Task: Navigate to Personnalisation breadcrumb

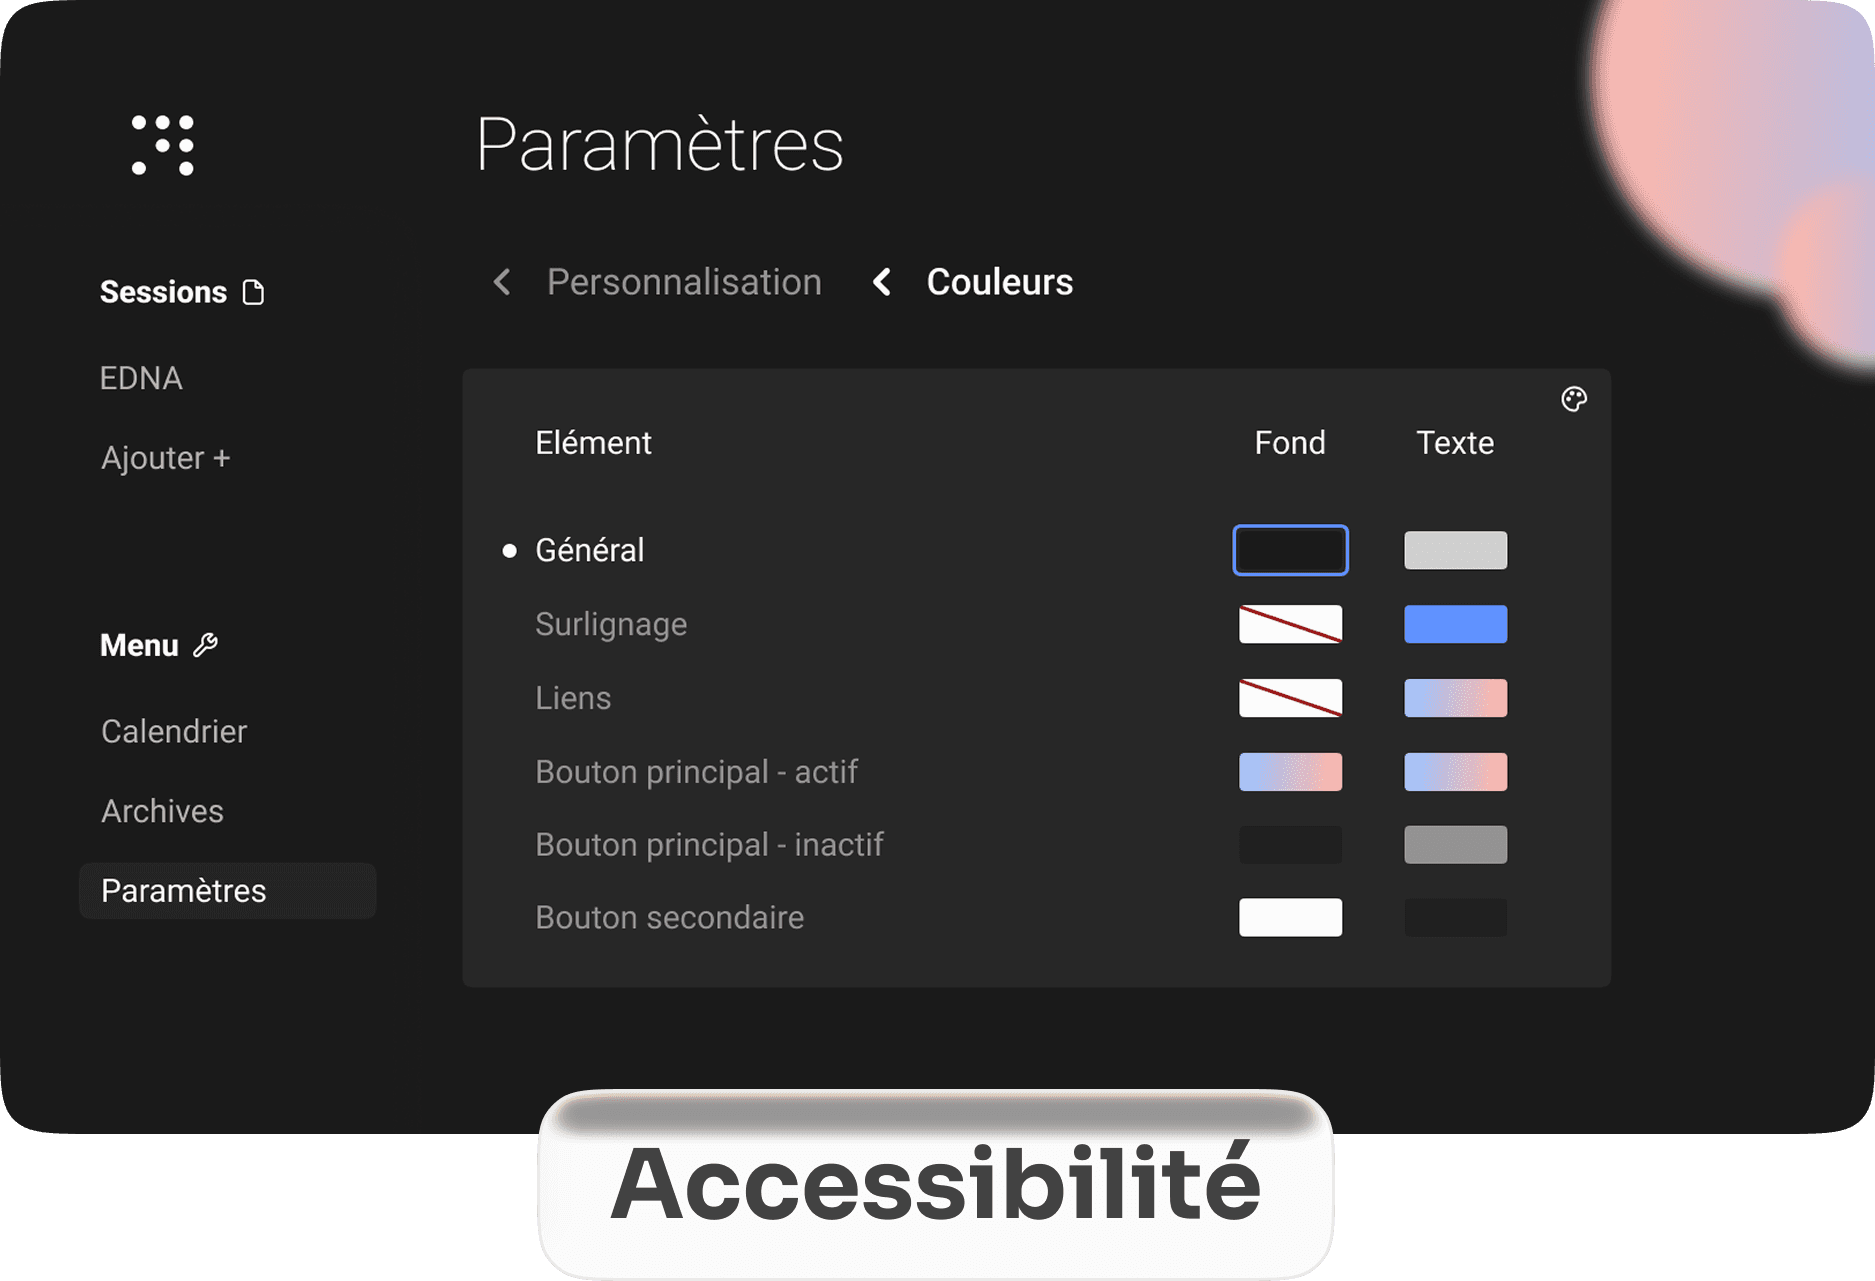Action: [x=684, y=282]
